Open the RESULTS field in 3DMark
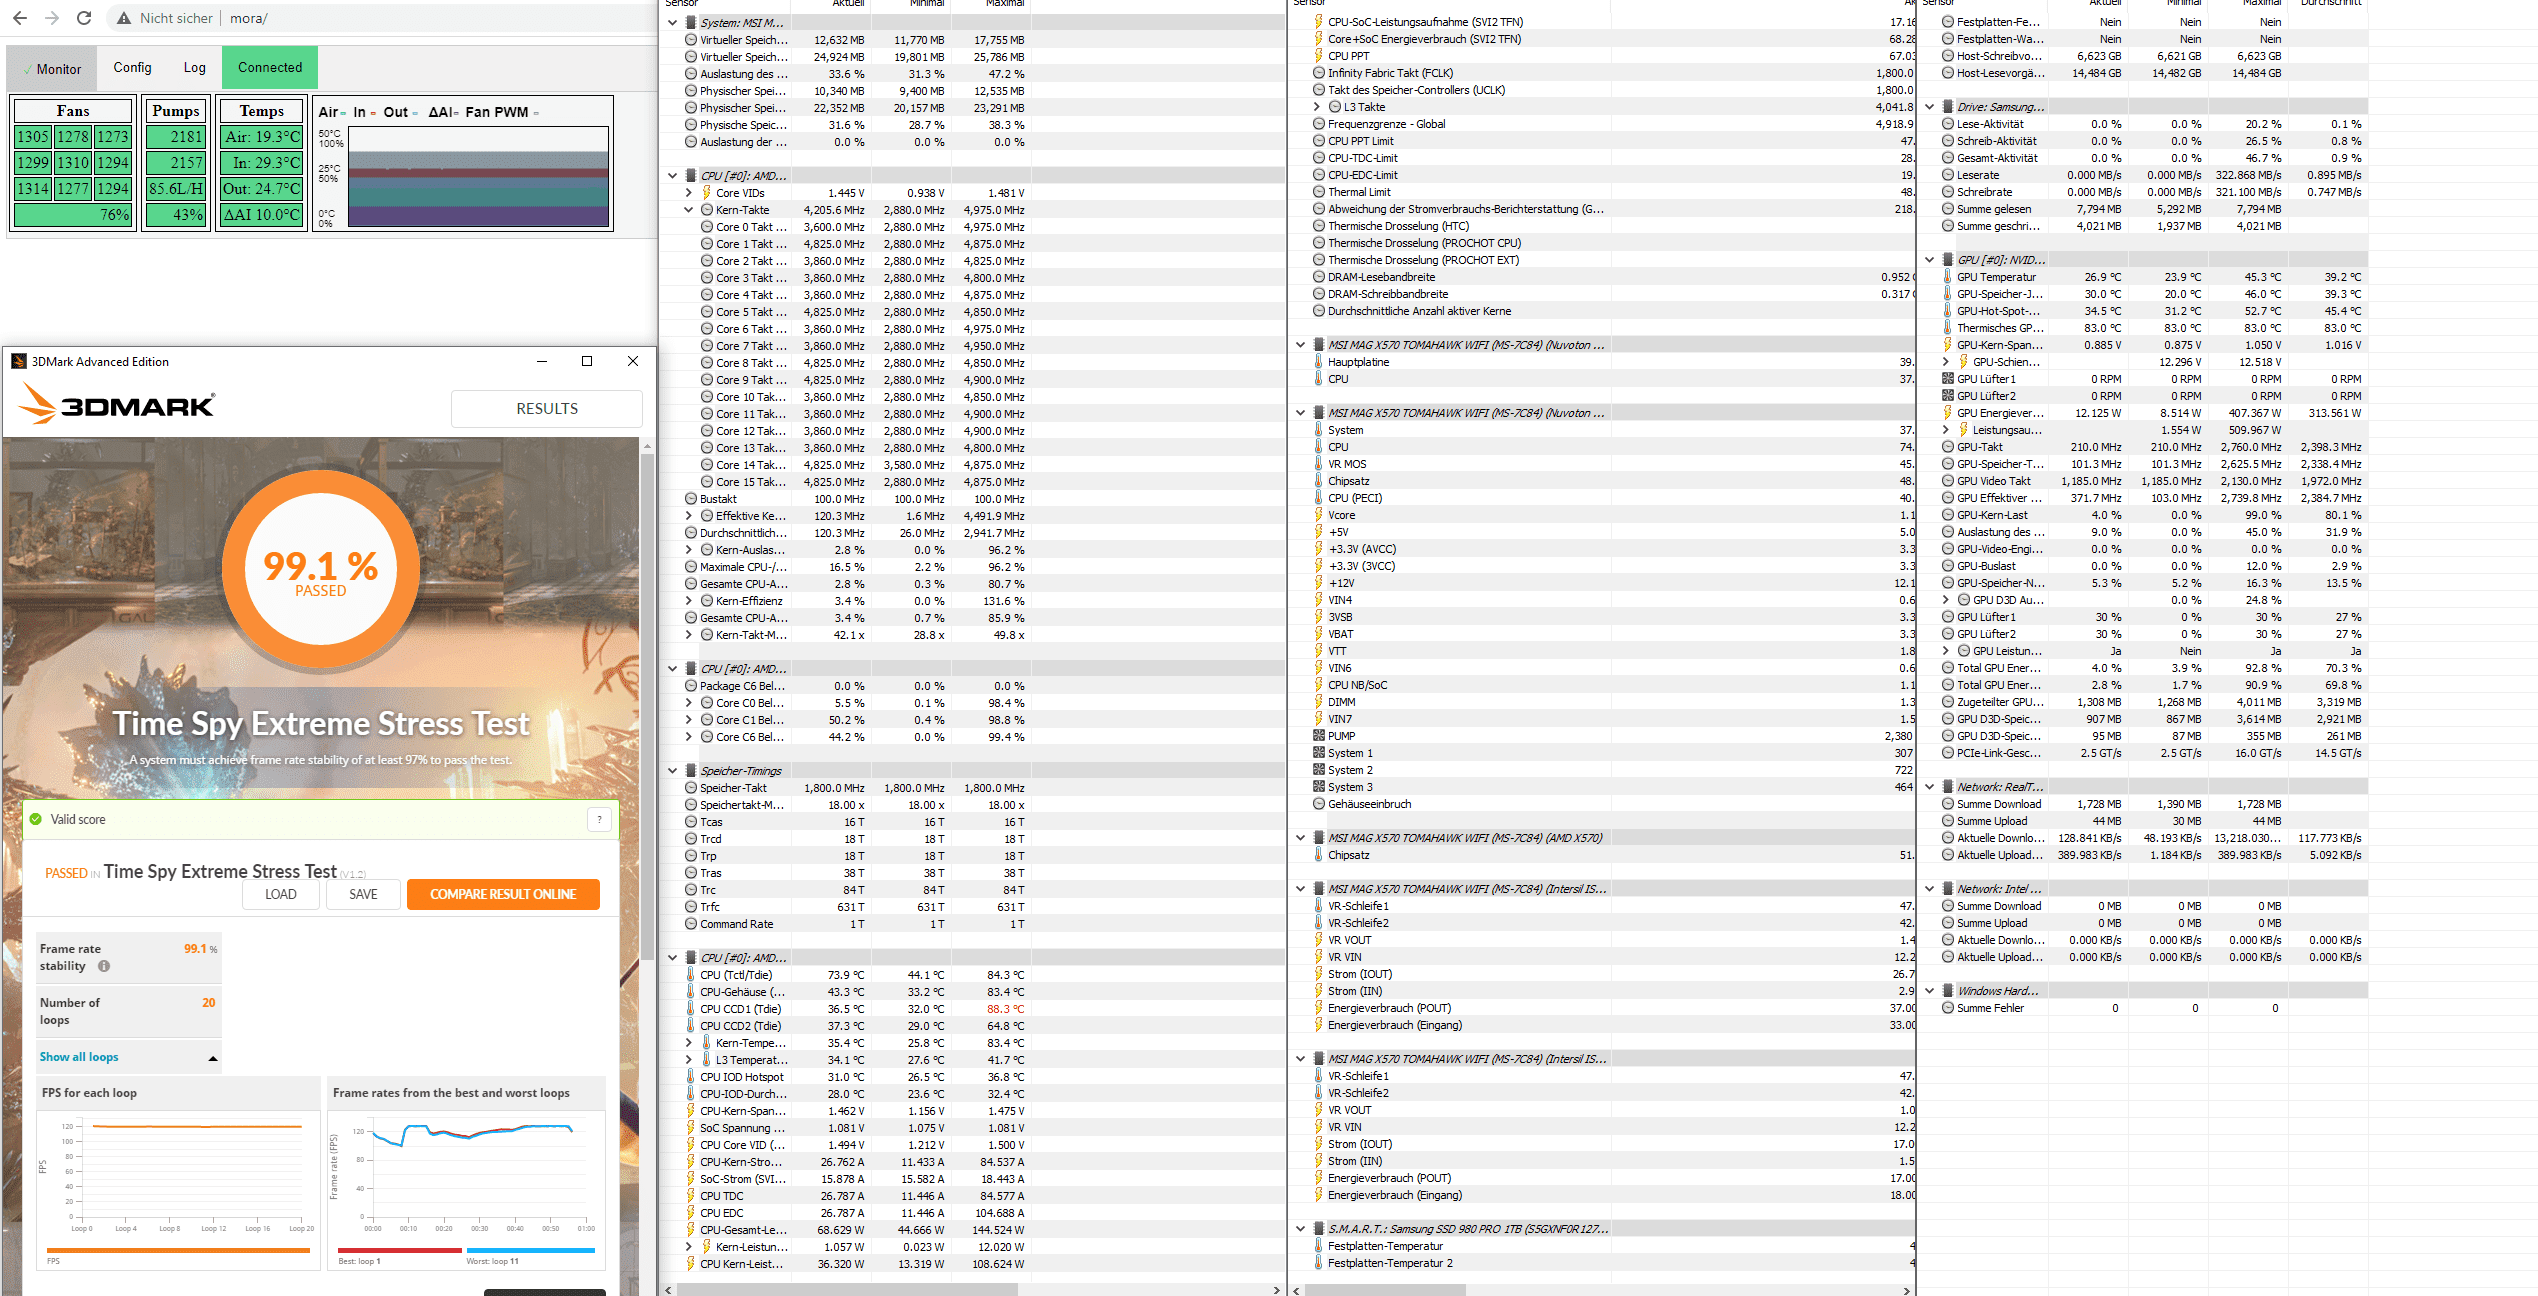Screen dimensions: 2538x1296 click(546, 408)
